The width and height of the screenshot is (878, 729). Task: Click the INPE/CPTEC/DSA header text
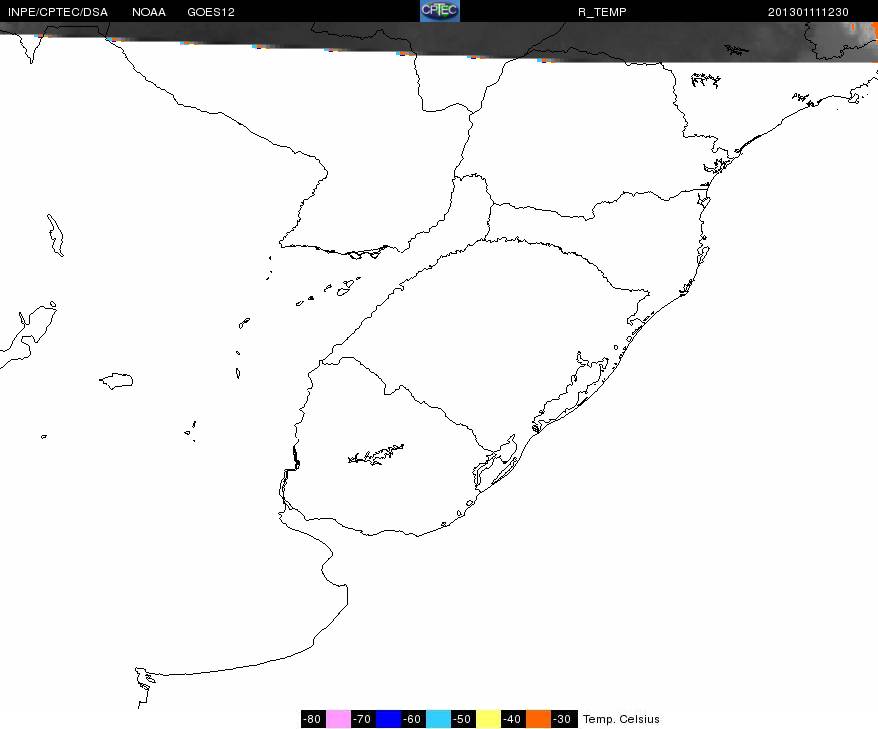(x=58, y=12)
